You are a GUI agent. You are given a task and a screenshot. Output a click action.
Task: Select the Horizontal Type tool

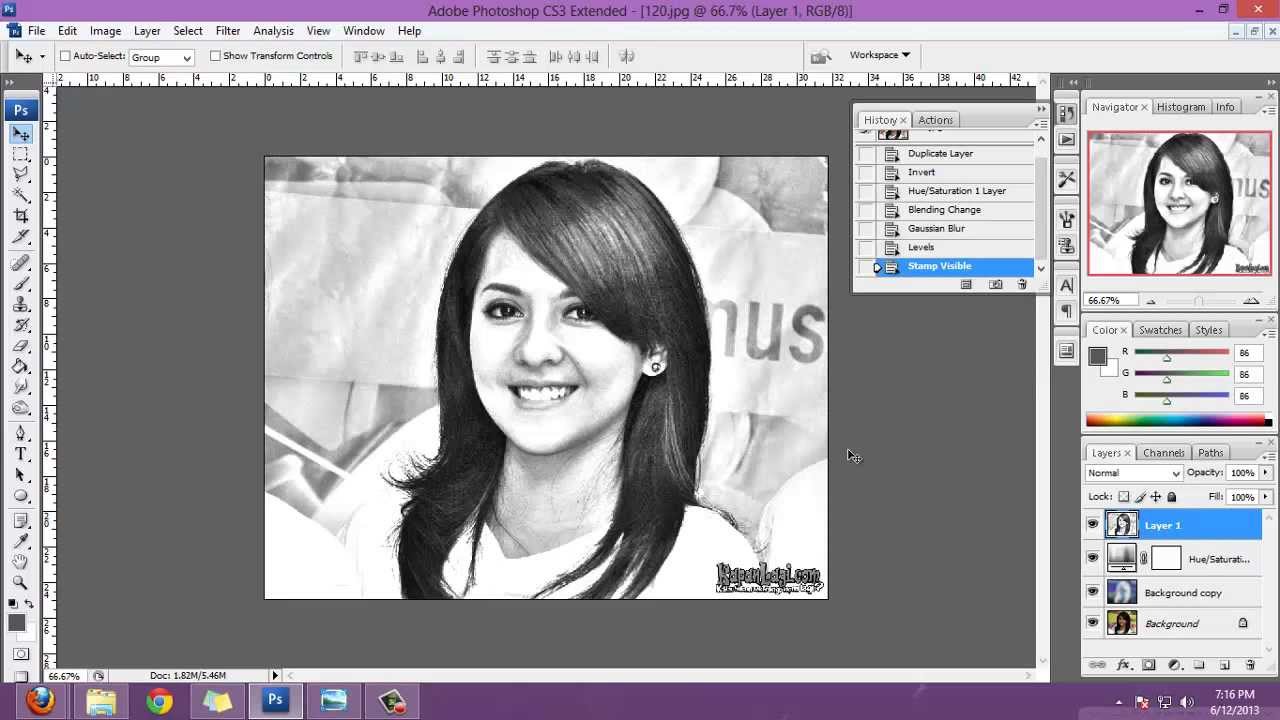21,455
